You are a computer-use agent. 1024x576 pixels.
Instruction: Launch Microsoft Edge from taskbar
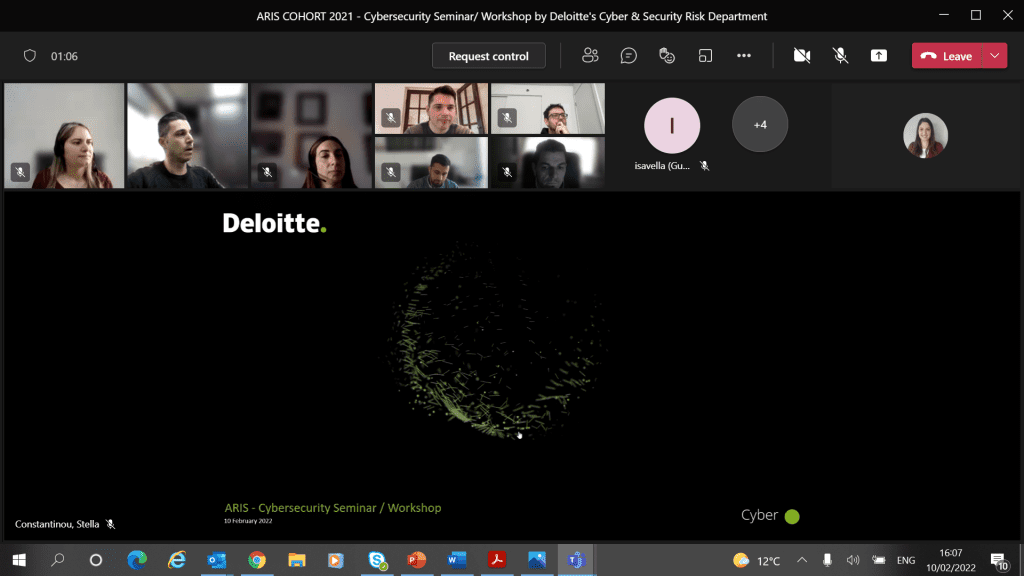point(137,560)
